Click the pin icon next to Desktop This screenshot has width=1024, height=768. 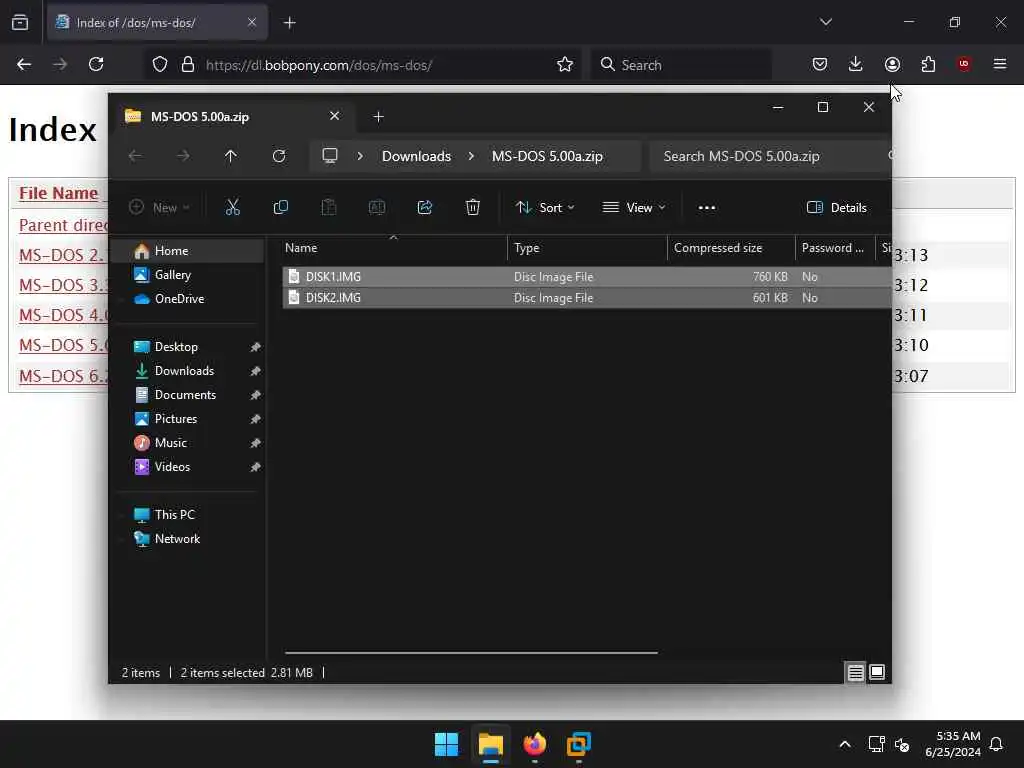click(255, 347)
